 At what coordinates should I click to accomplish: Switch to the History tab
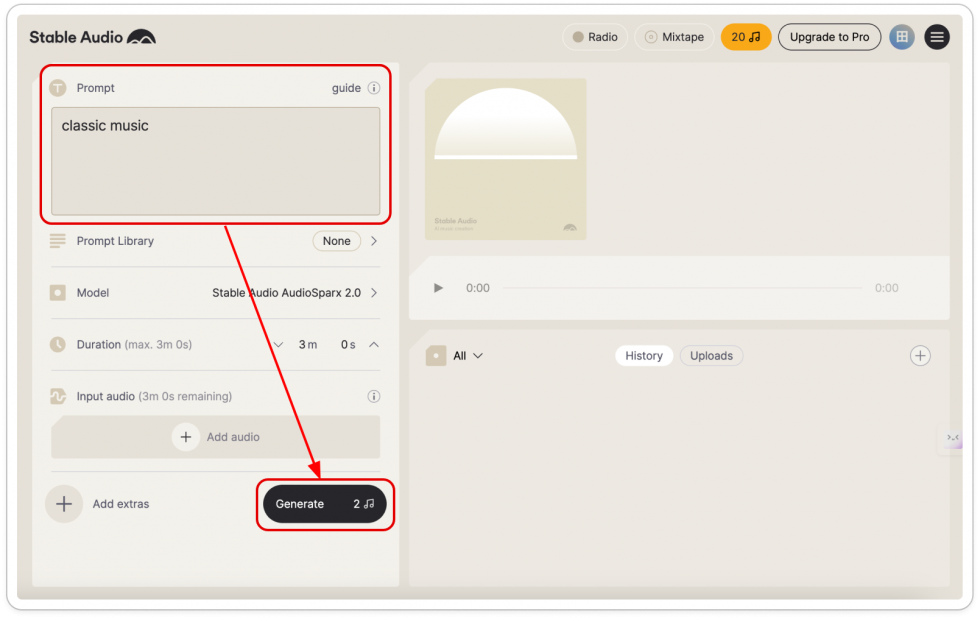(643, 355)
